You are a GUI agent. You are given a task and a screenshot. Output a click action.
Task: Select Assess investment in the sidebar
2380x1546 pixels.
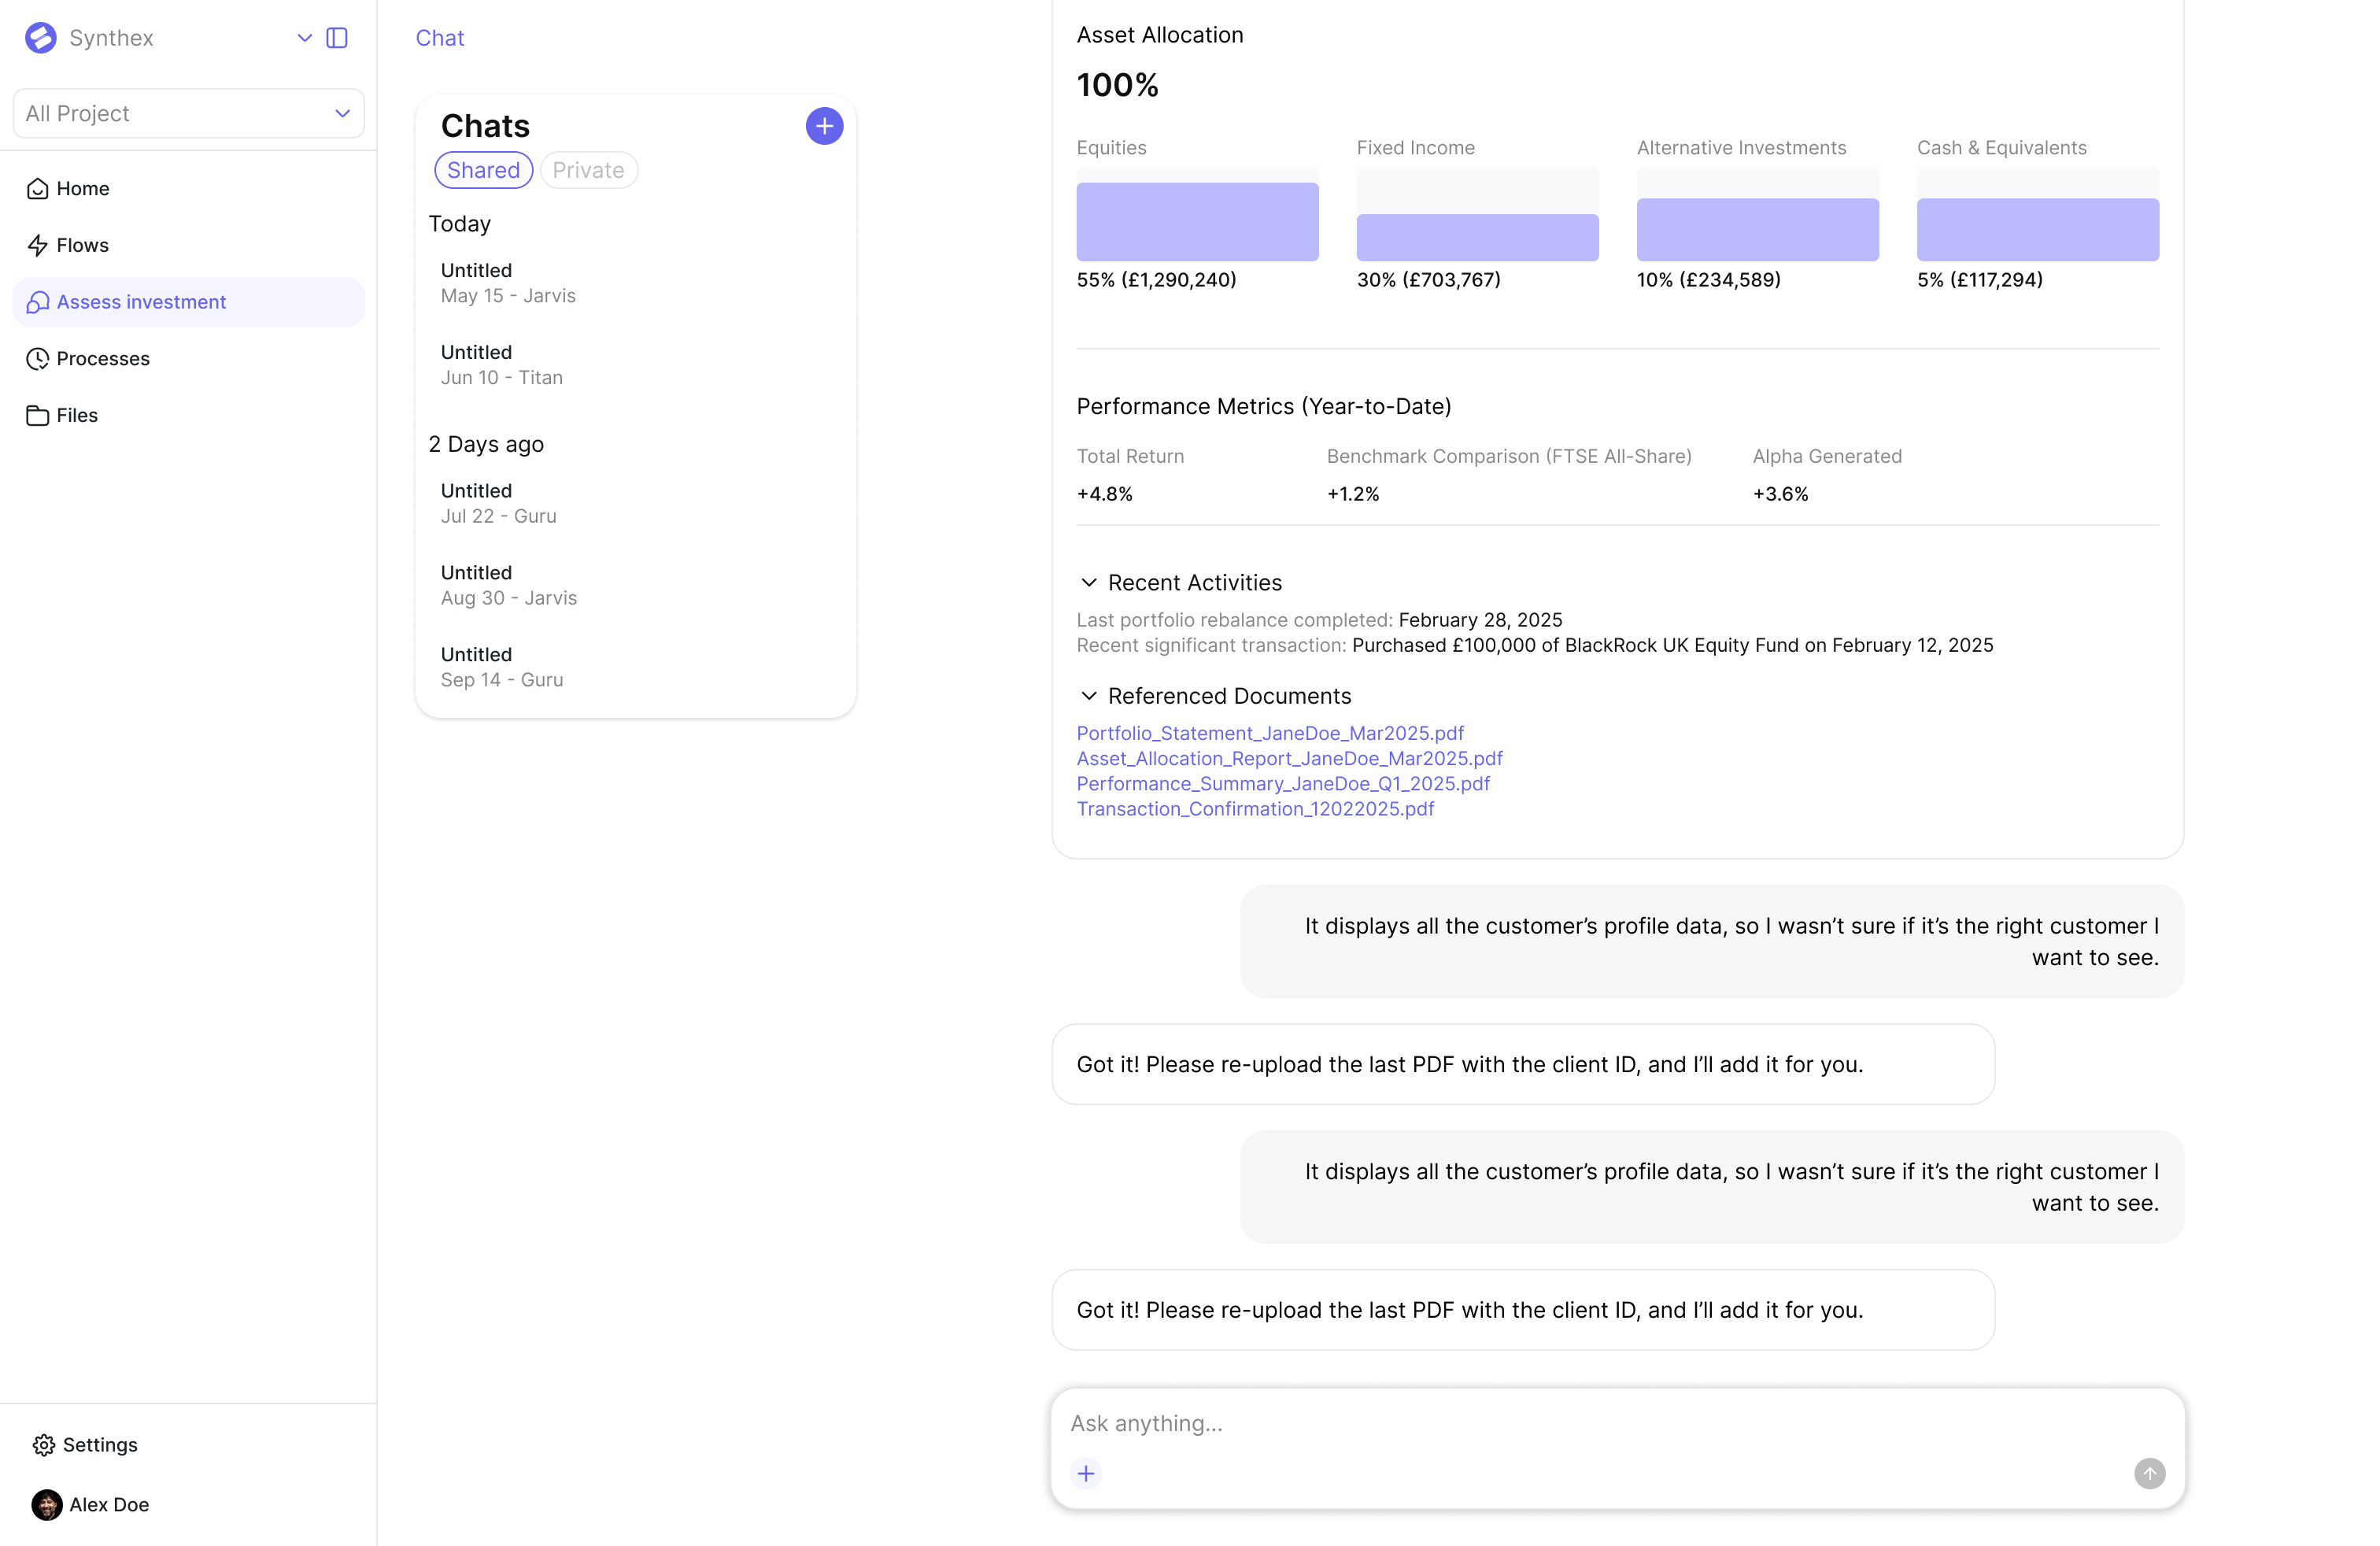[x=189, y=302]
